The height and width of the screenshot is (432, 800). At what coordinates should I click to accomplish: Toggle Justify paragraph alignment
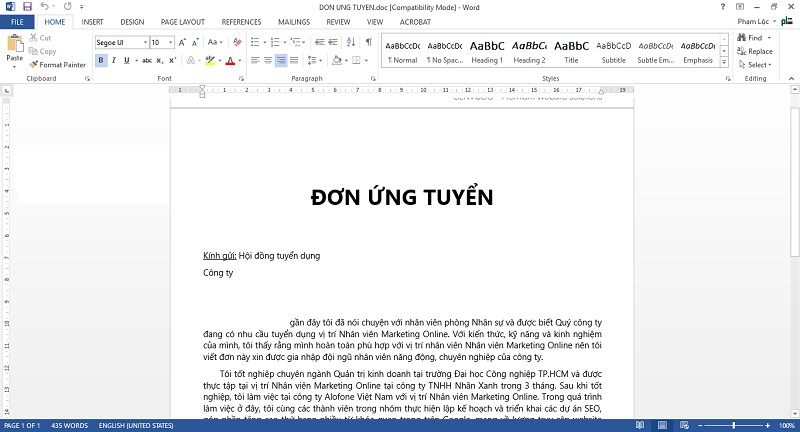(296, 61)
